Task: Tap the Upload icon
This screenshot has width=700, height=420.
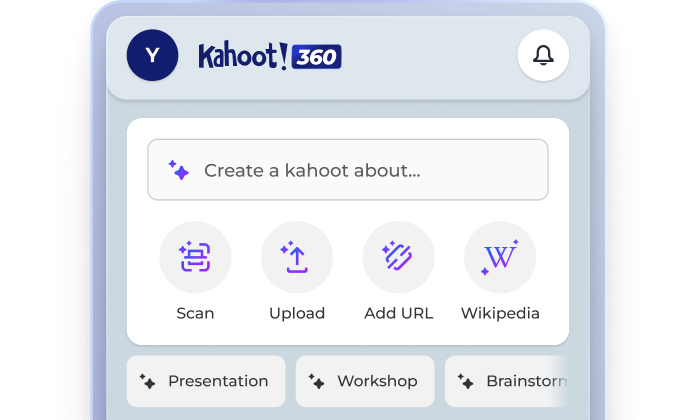Action: (x=297, y=257)
